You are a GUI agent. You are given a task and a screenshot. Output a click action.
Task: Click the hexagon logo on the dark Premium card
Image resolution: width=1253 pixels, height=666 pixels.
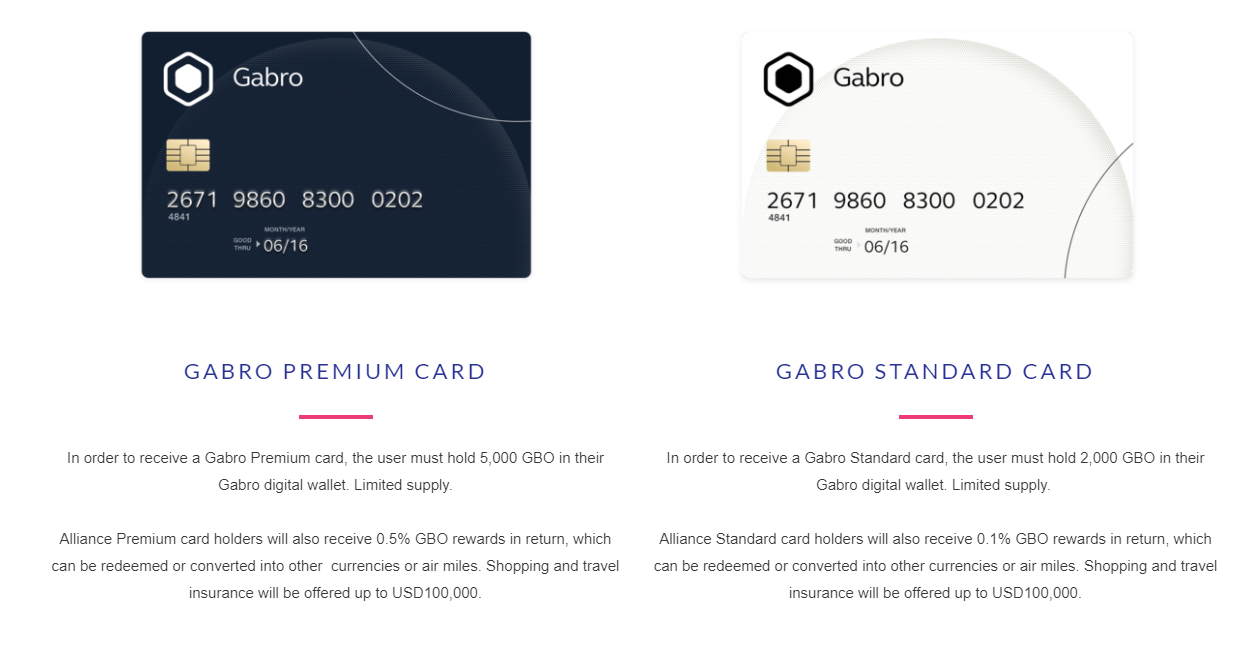(x=188, y=78)
